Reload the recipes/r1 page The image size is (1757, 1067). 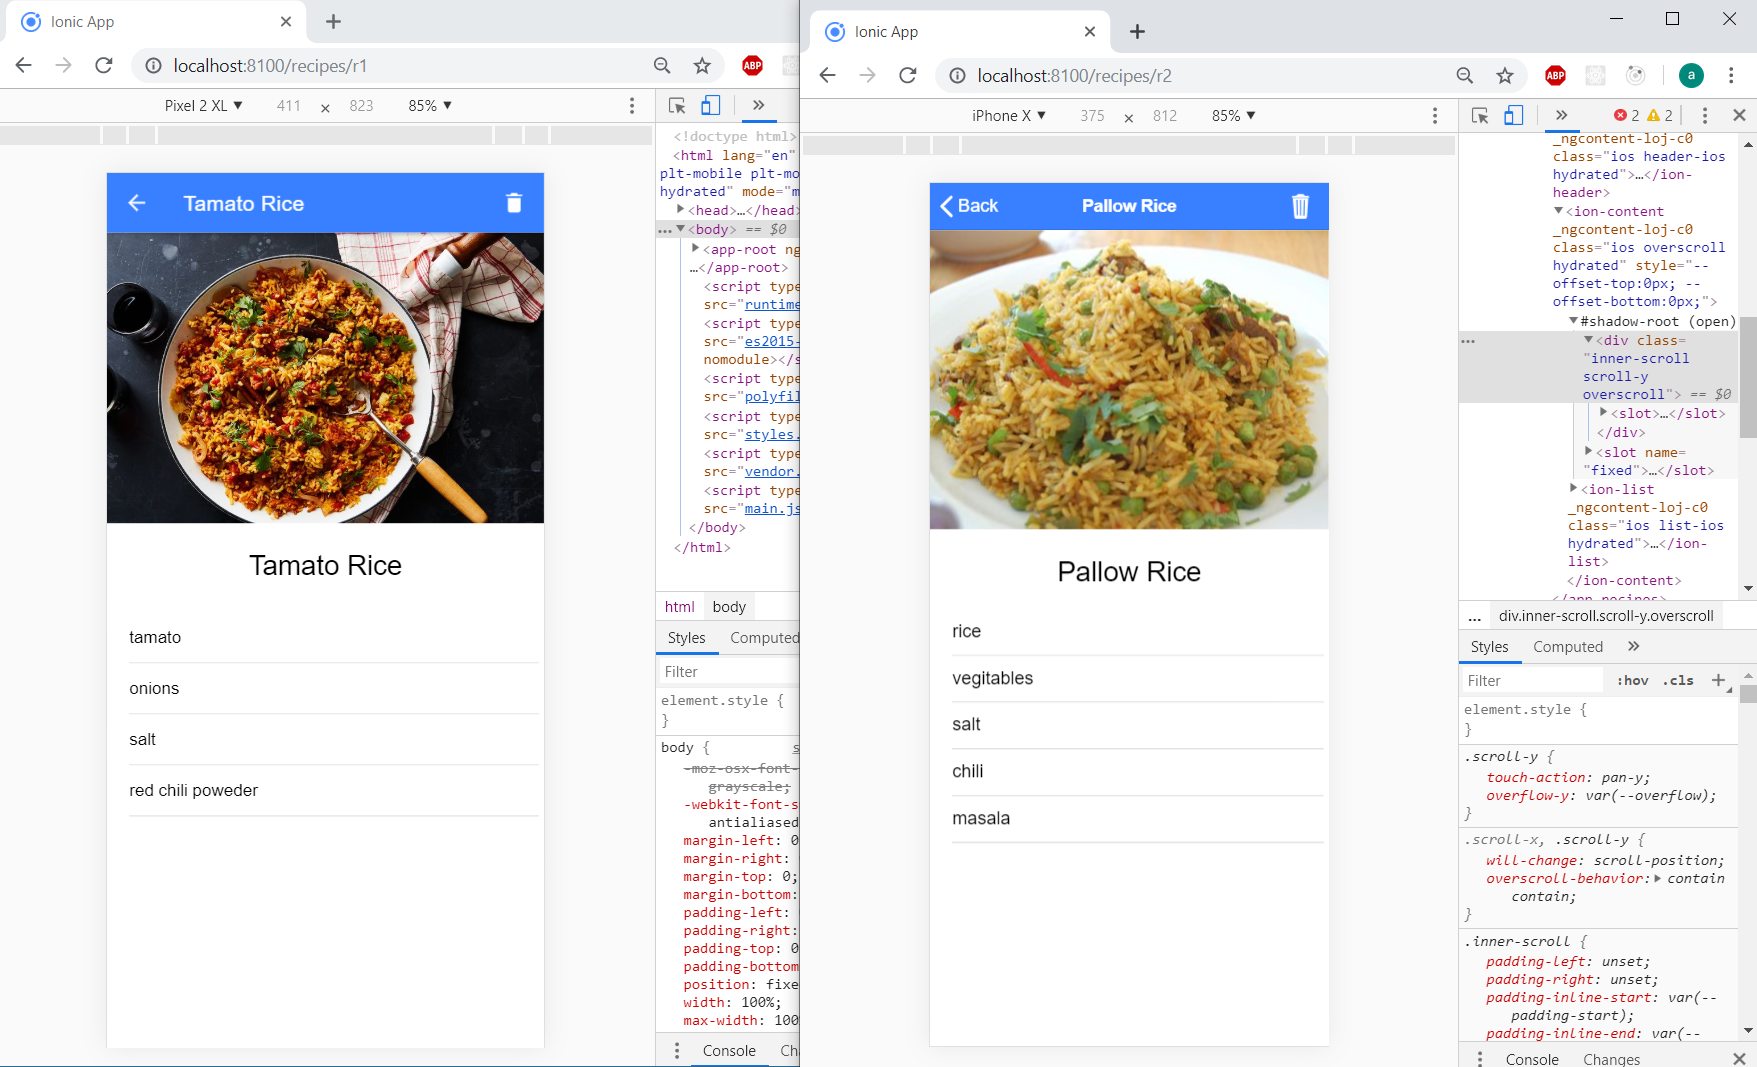pyautogui.click(x=103, y=65)
